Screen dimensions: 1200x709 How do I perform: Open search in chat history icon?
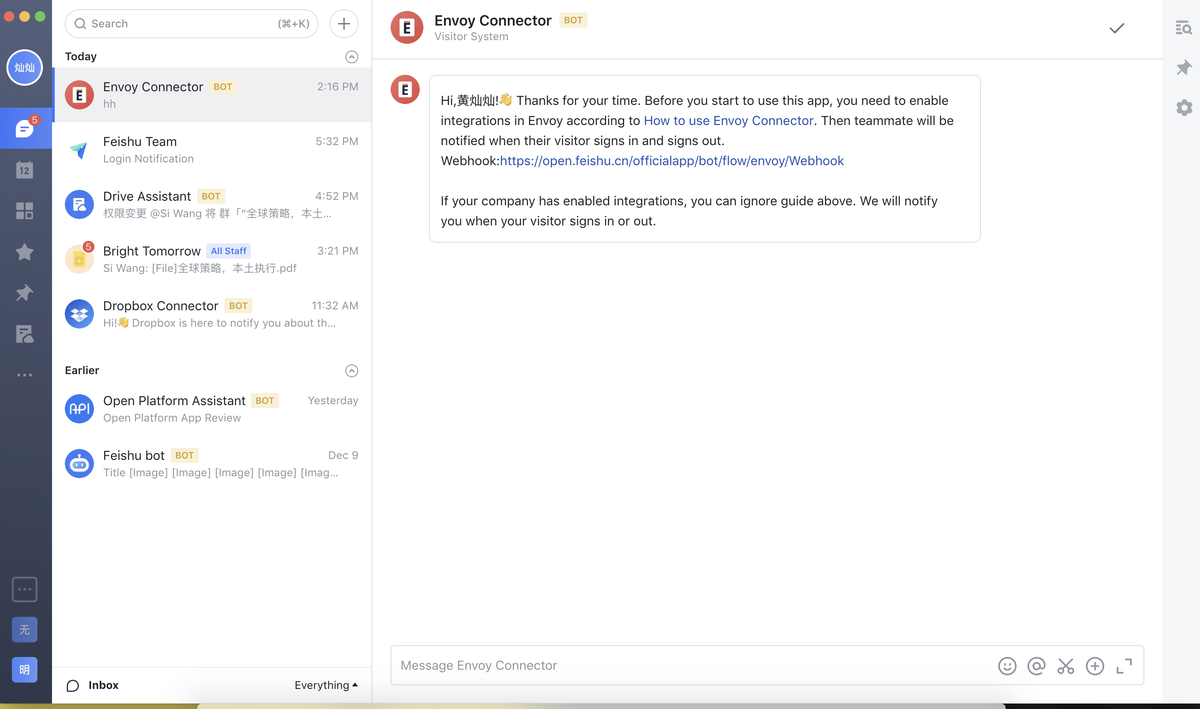click(1184, 28)
